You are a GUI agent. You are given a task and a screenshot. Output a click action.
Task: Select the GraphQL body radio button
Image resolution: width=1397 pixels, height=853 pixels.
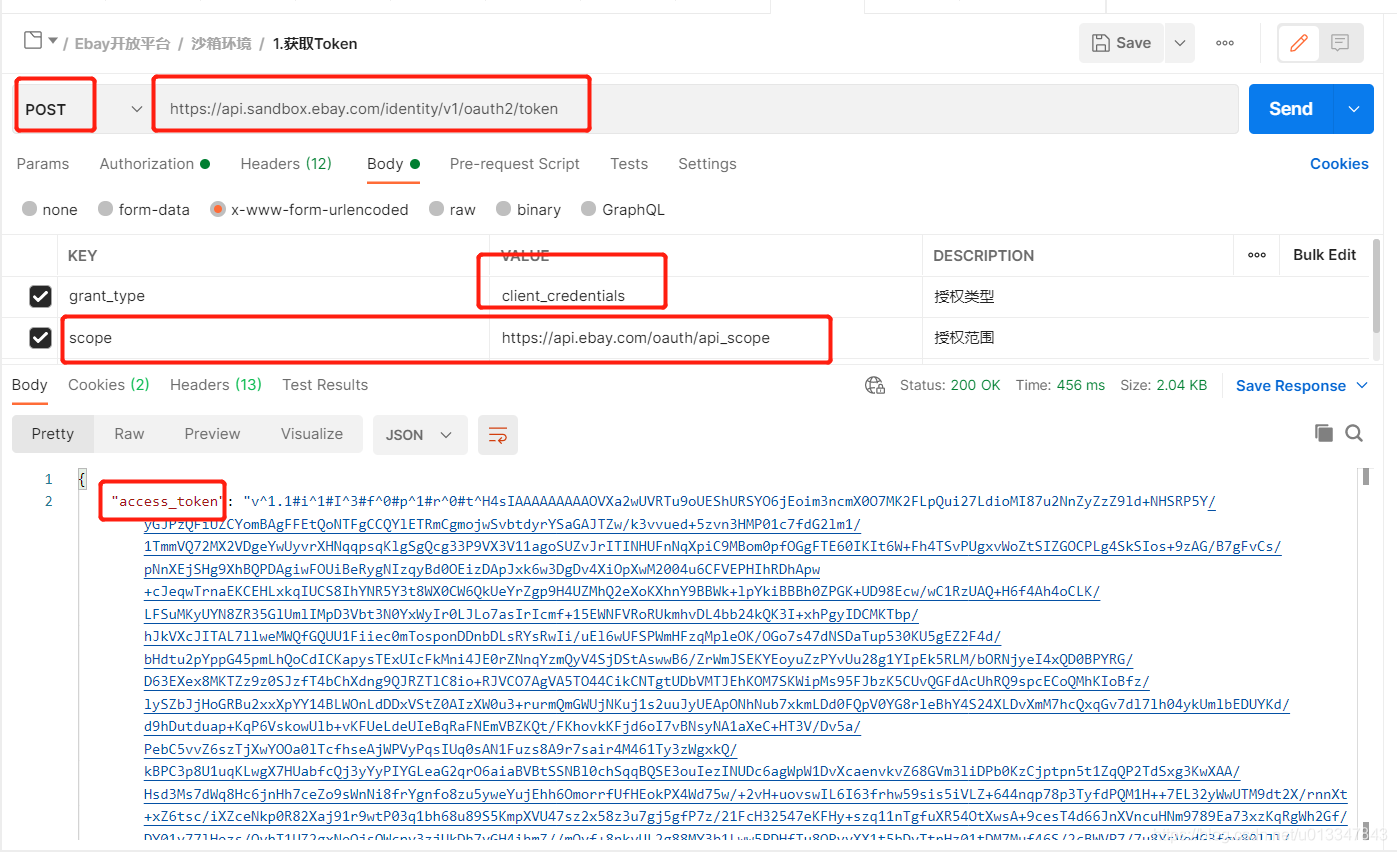coord(588,209)
